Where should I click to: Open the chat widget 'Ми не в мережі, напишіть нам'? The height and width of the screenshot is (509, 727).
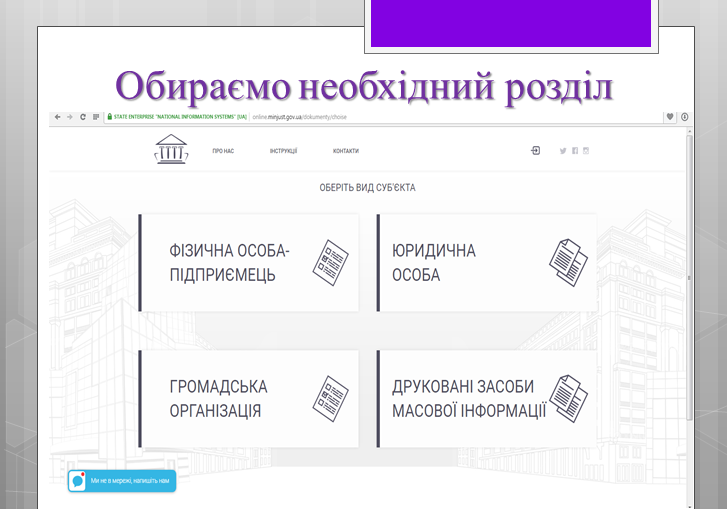tap(122, 481)
